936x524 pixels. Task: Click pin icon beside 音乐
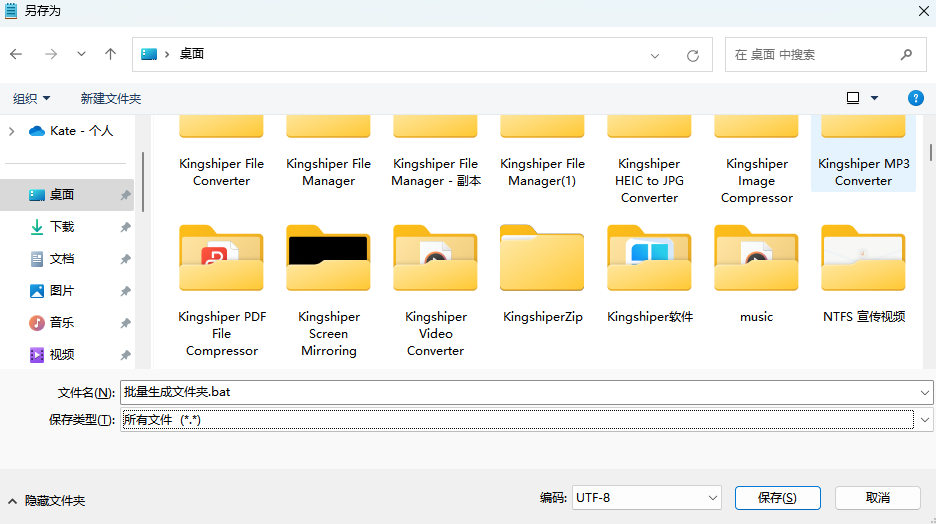(125, 323)
